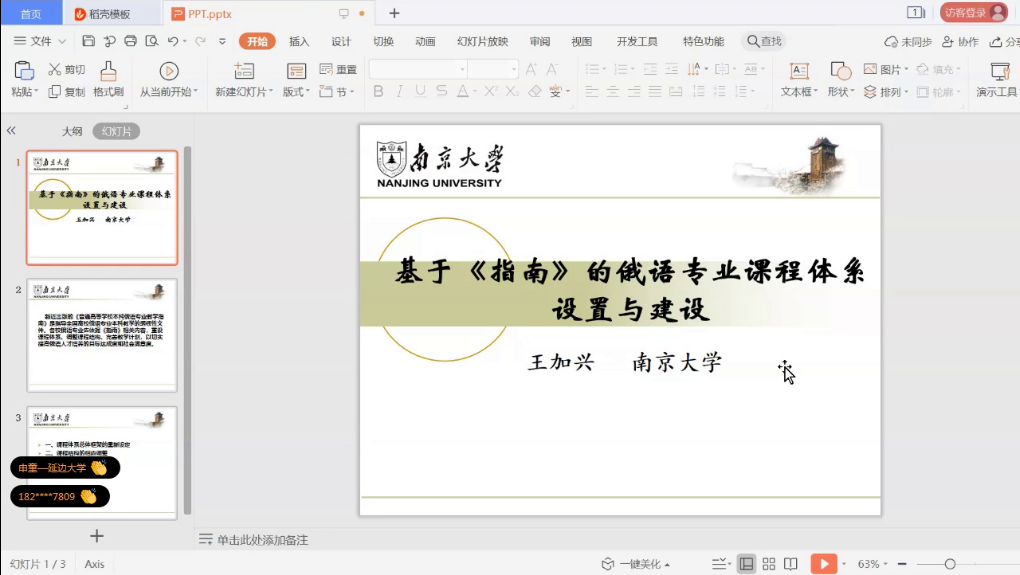This screenshot has height=575, width=1020.
Task: Toggle align text left
Action: pos(591,92)
